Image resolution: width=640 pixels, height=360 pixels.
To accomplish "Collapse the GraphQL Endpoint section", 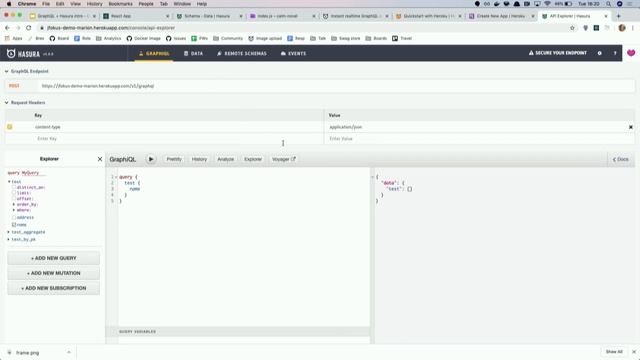I will [x=7, y=71].
